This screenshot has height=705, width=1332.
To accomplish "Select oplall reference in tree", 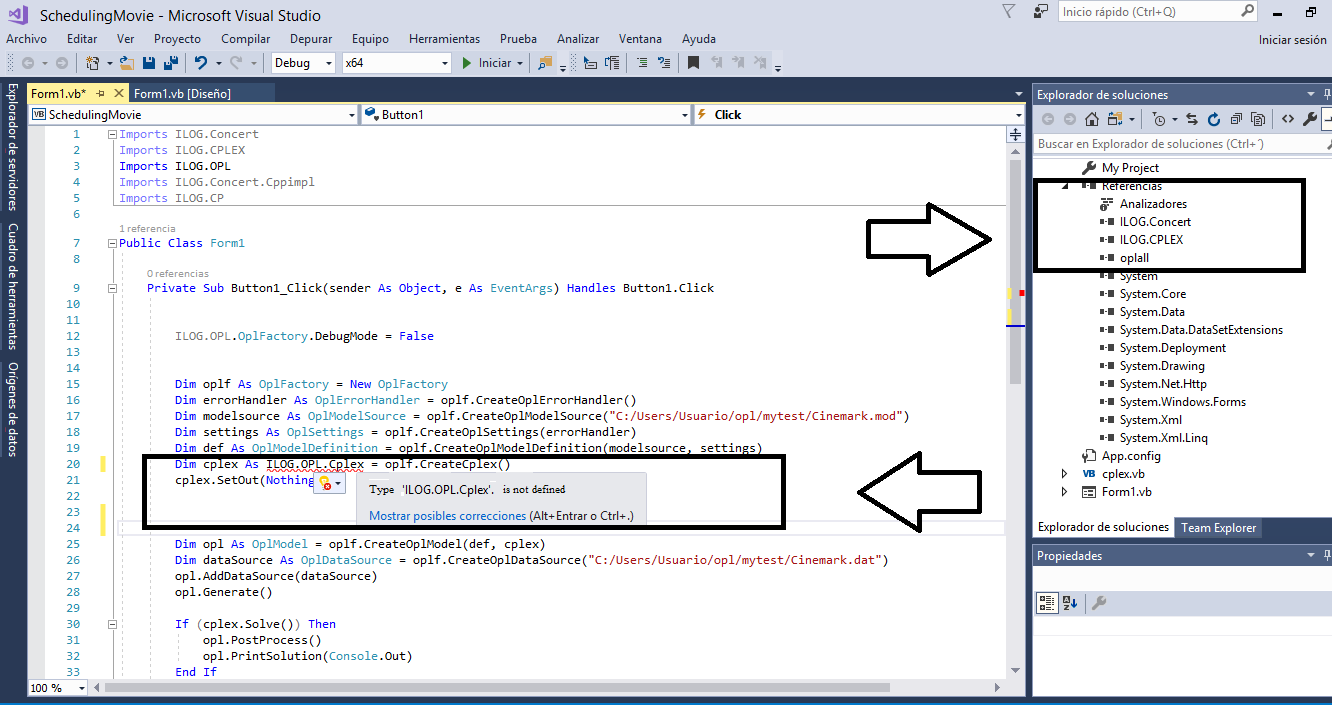I will click(x=1134, y=258).
